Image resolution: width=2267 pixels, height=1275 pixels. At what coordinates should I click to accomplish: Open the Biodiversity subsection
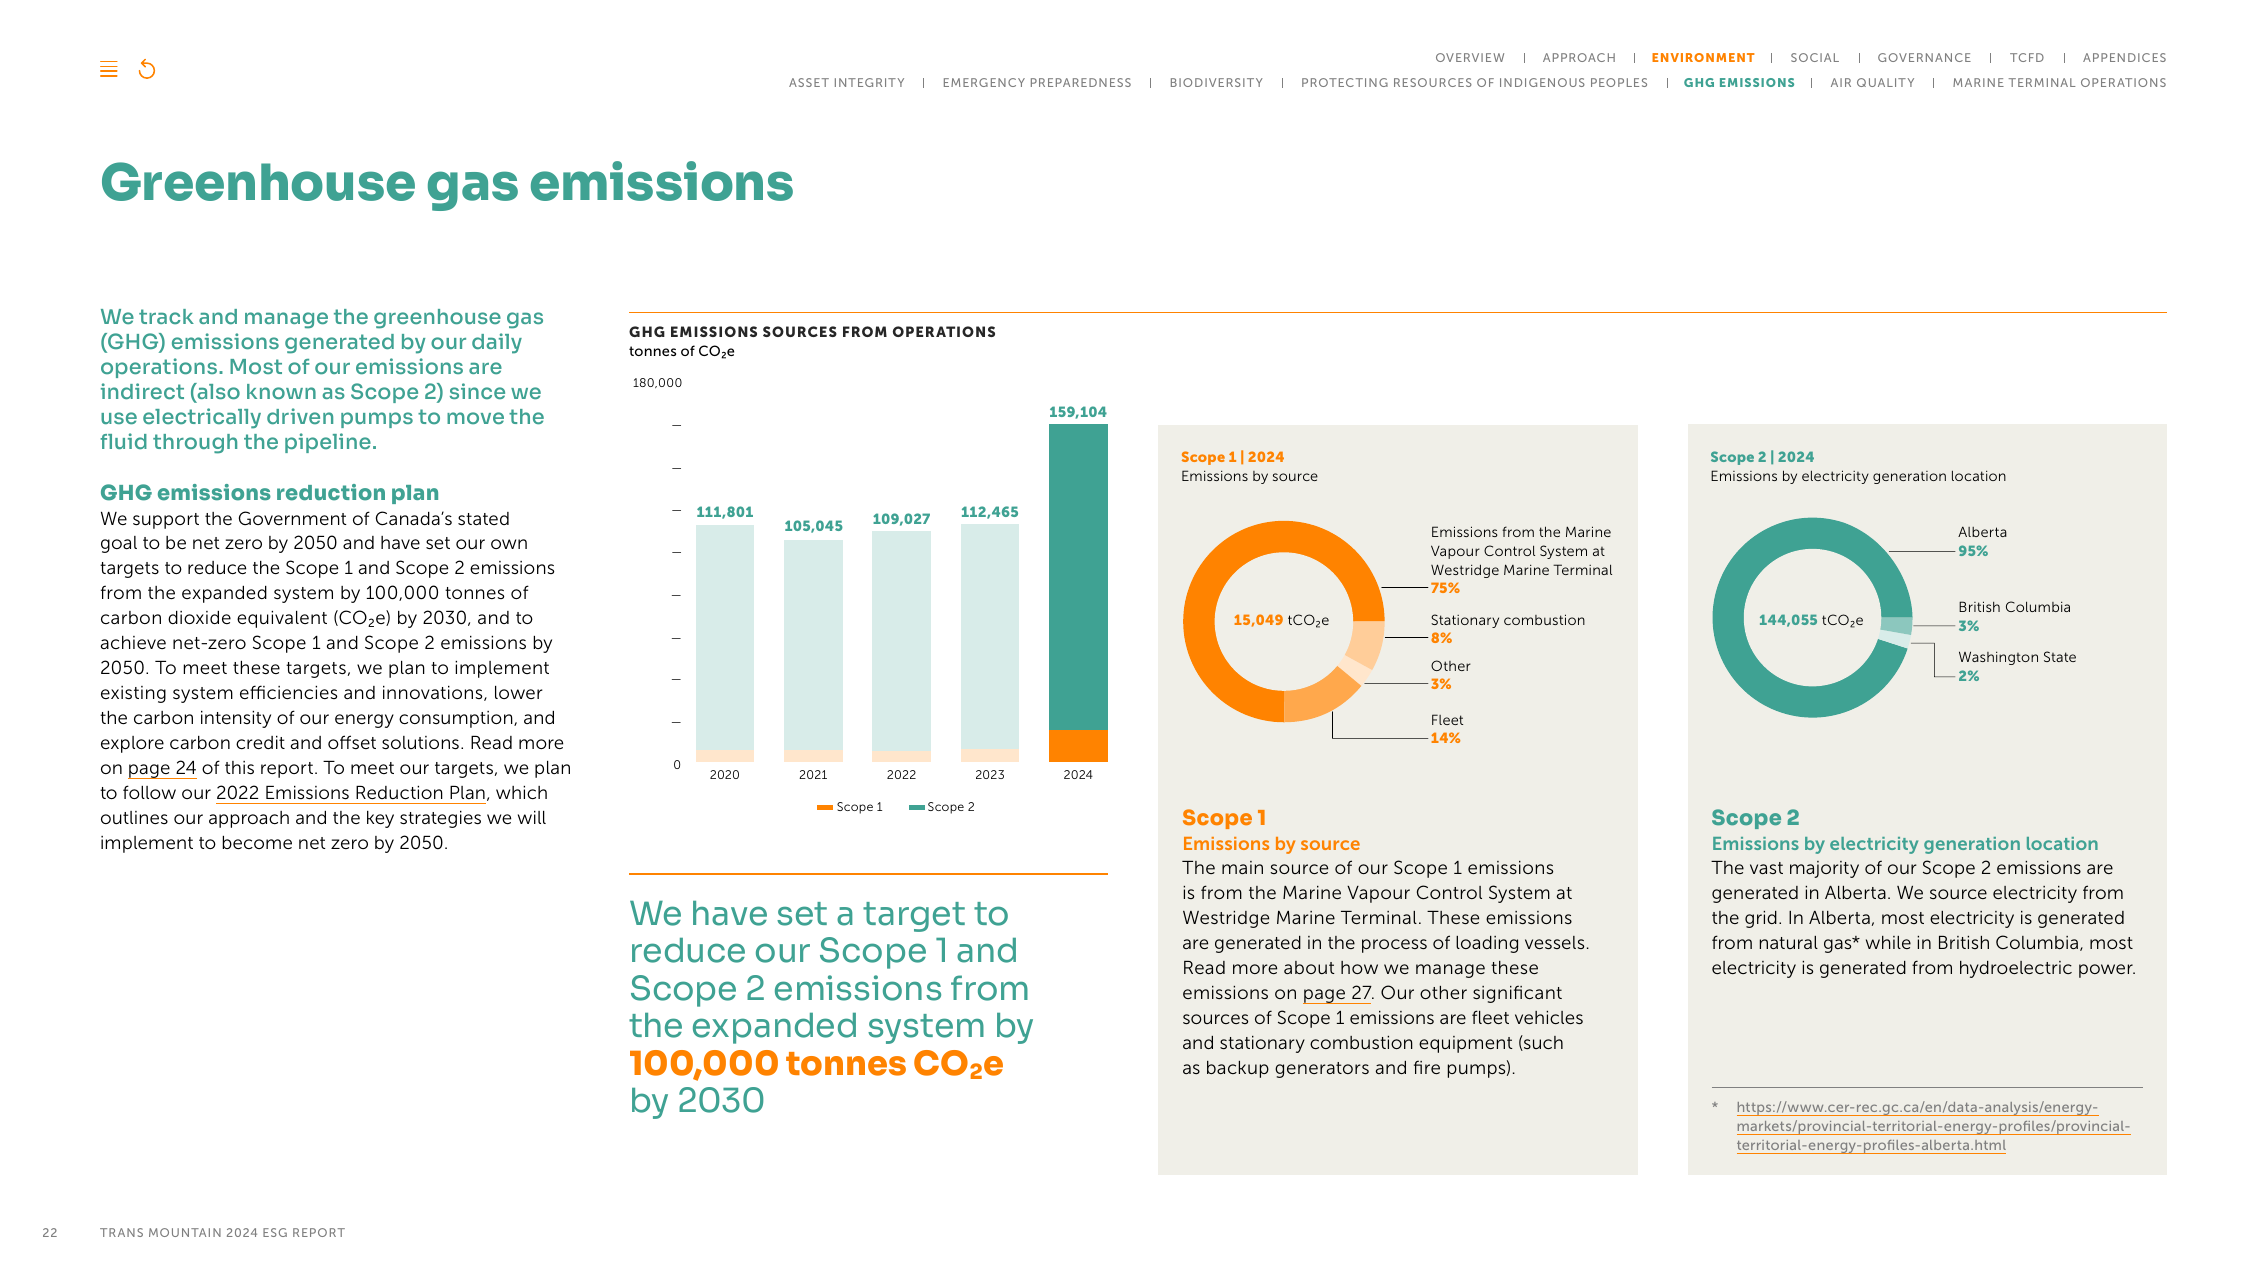pos(1216,83)
